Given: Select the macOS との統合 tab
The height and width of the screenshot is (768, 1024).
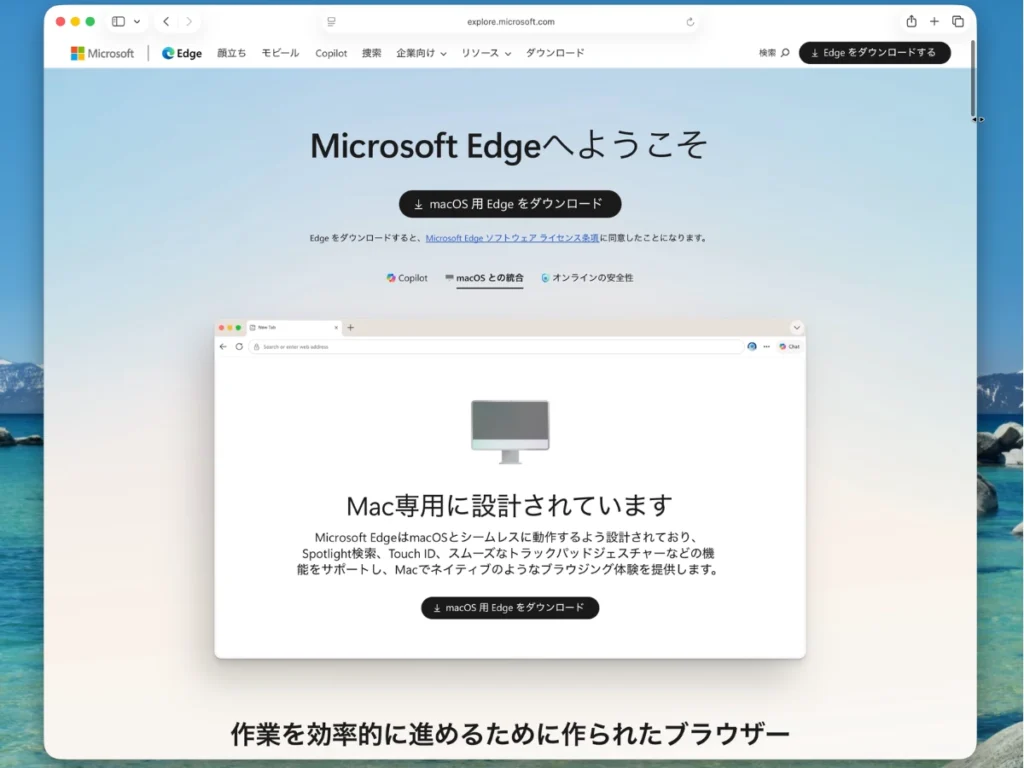Looking at the screenshot, I should [484, 278].
